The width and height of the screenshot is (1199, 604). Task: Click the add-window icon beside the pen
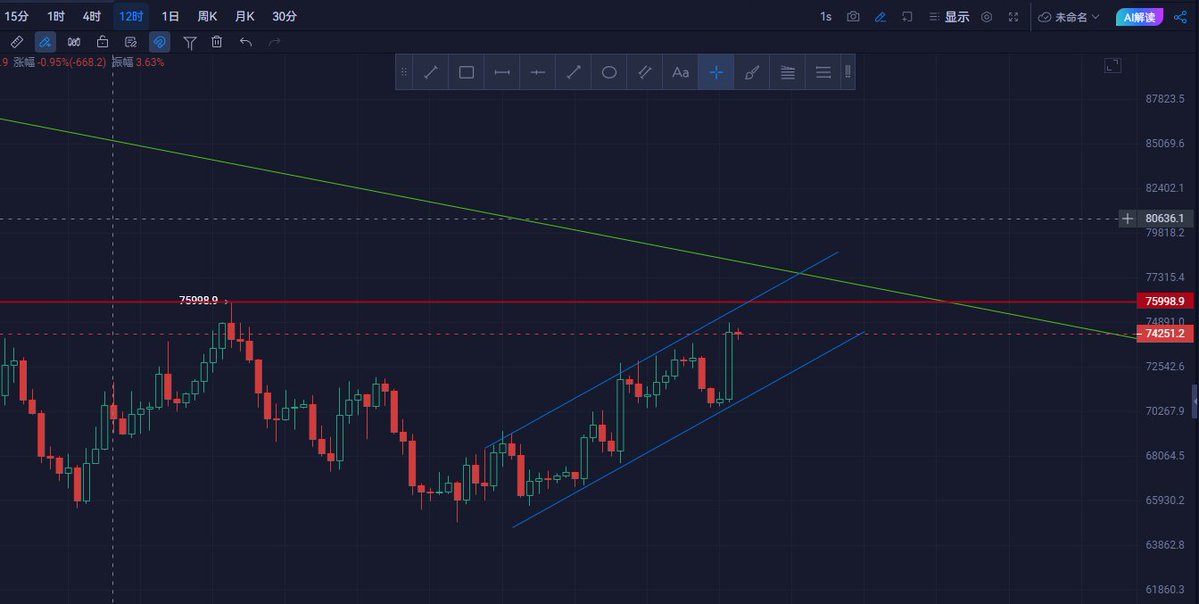(x=907, y=17)
